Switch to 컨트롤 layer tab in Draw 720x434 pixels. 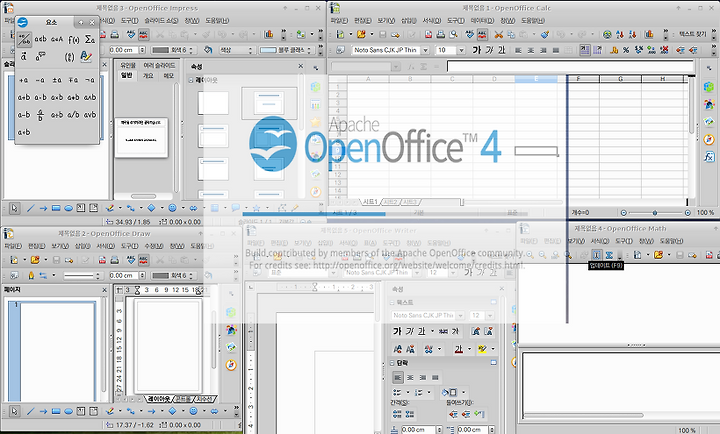click(x=183, y=399)
